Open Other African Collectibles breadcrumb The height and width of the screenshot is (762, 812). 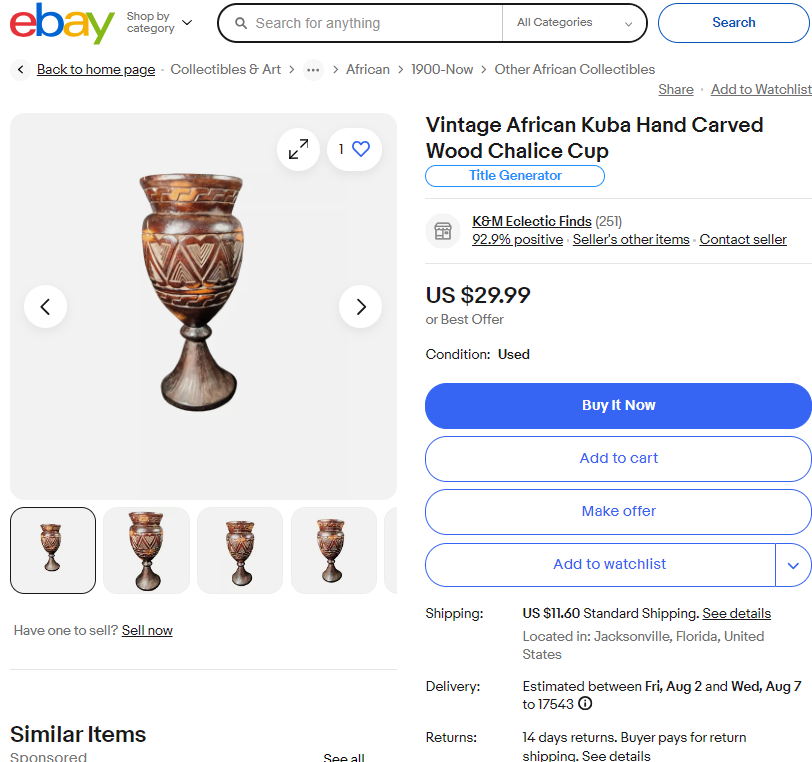pos(575,70)
